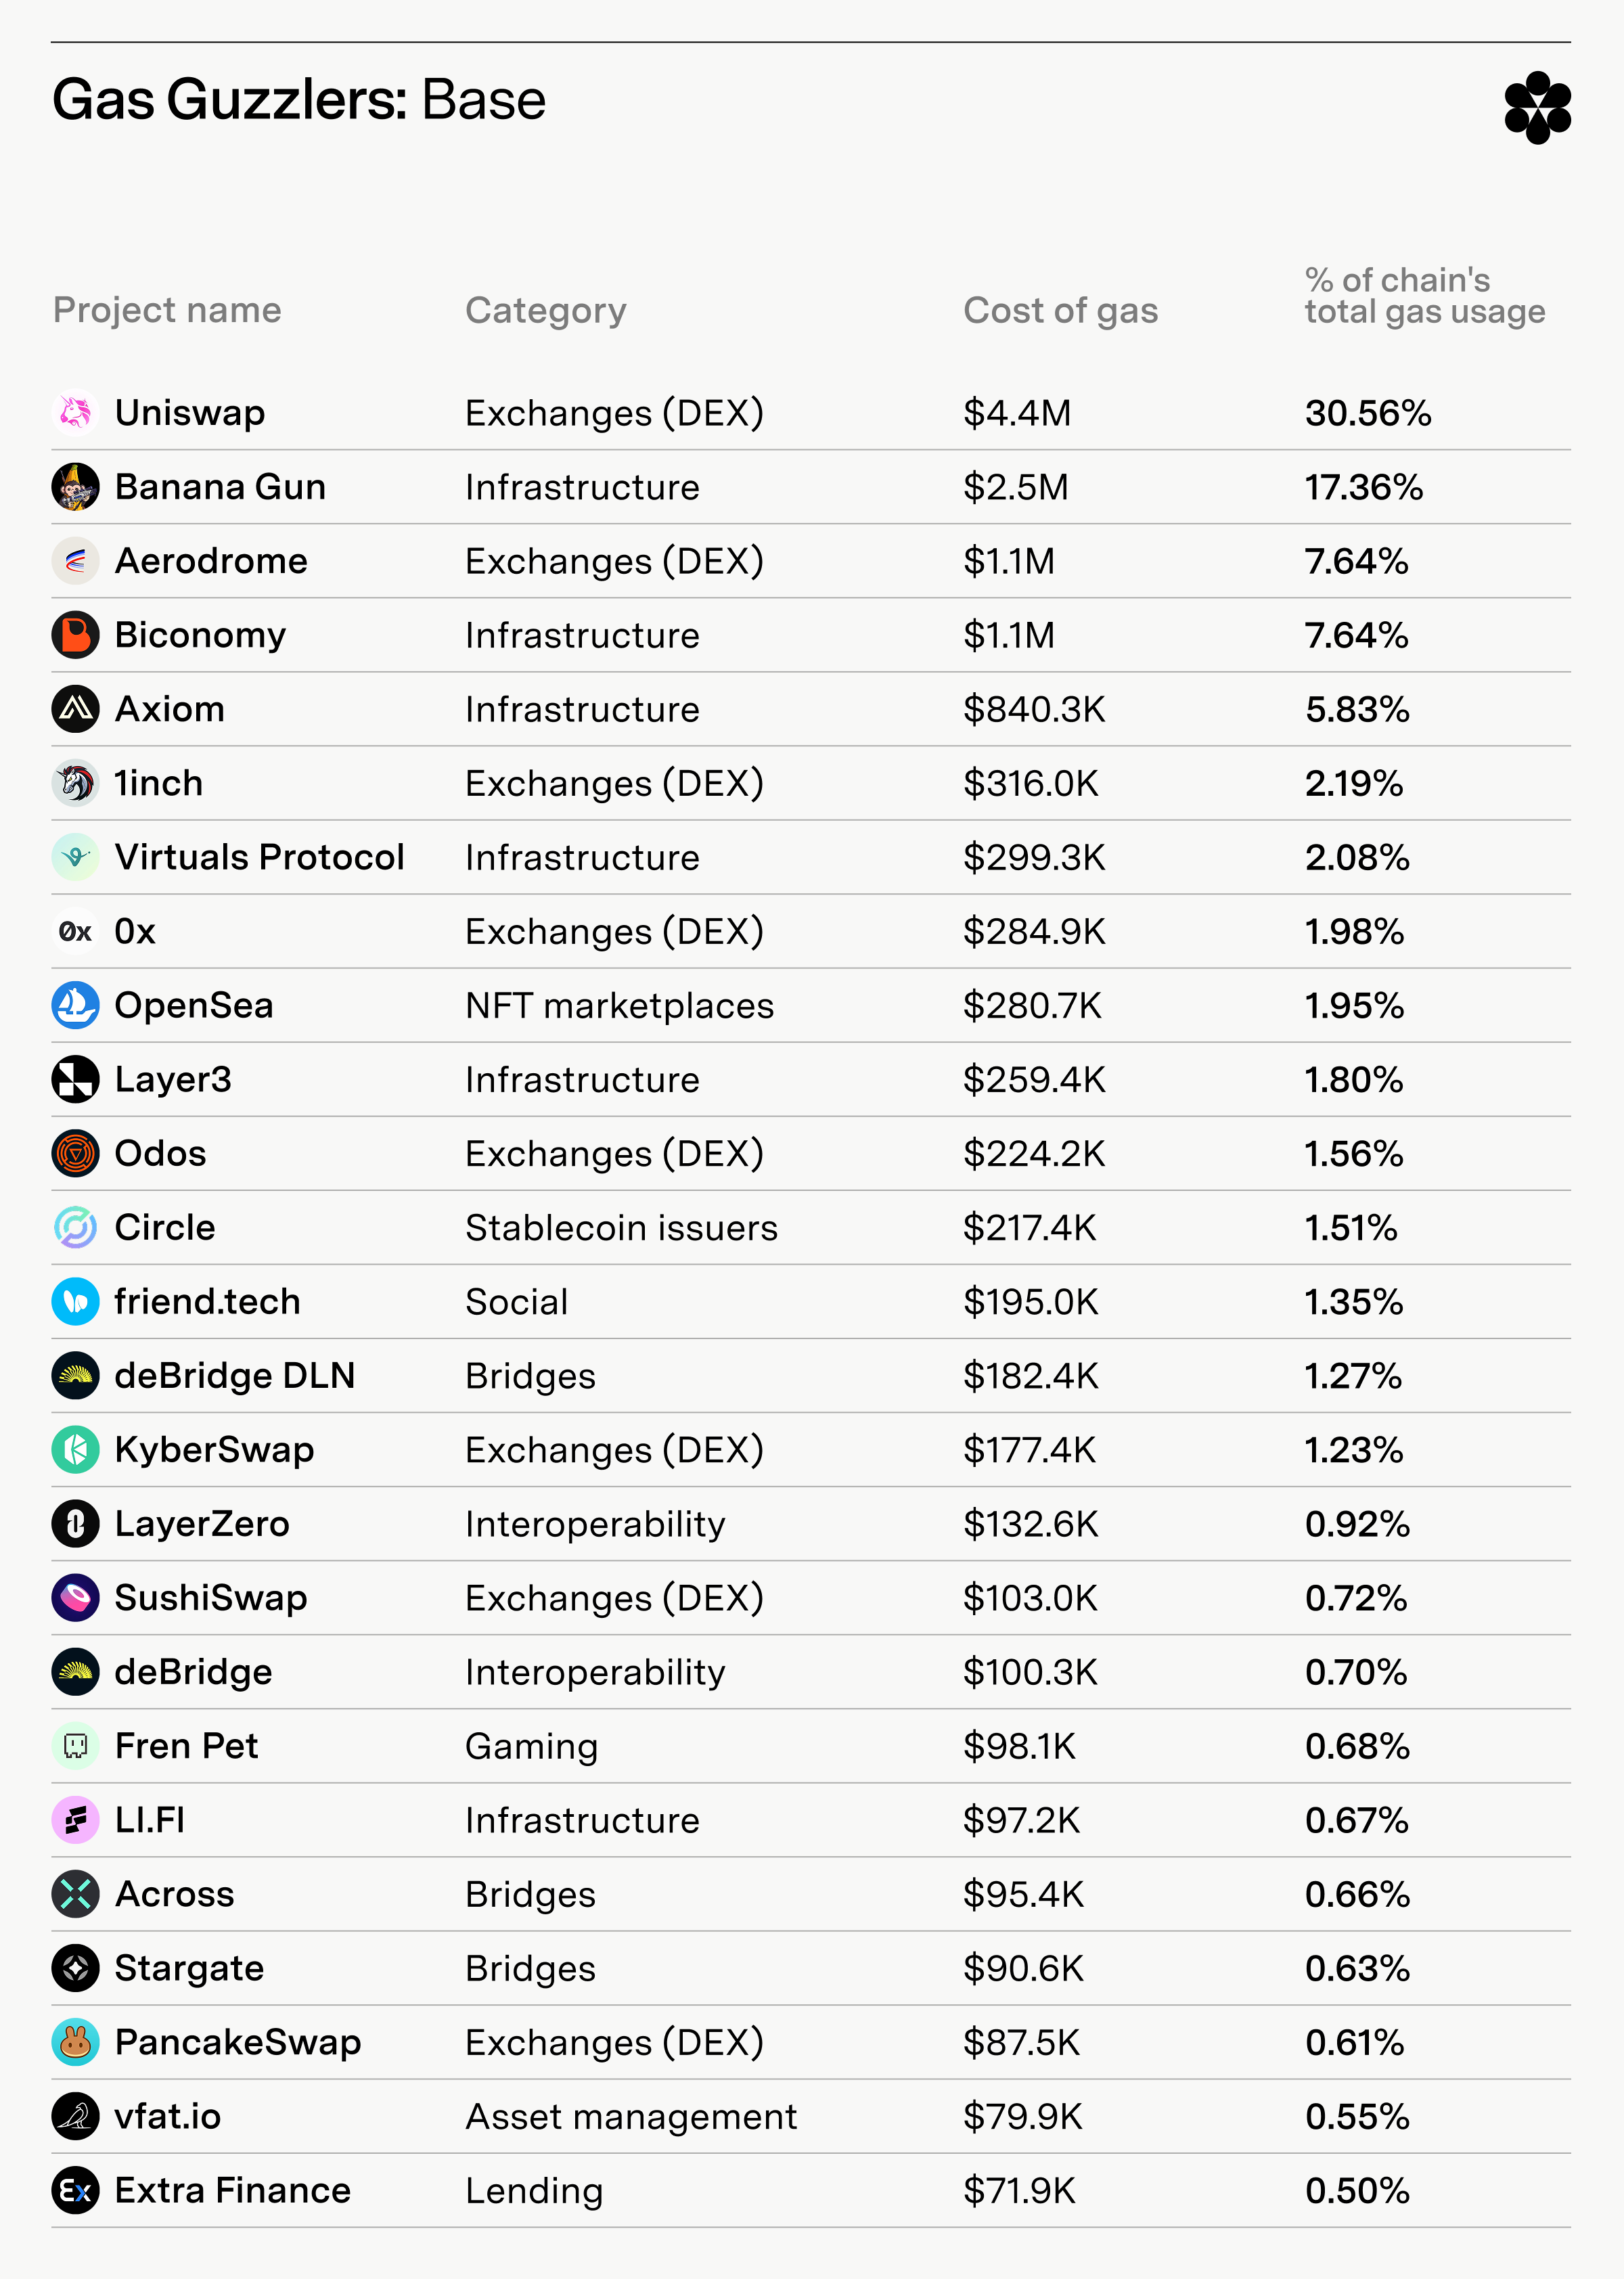
Task: Click the Stargate $90.6K cost value
Action: 1023,1968
